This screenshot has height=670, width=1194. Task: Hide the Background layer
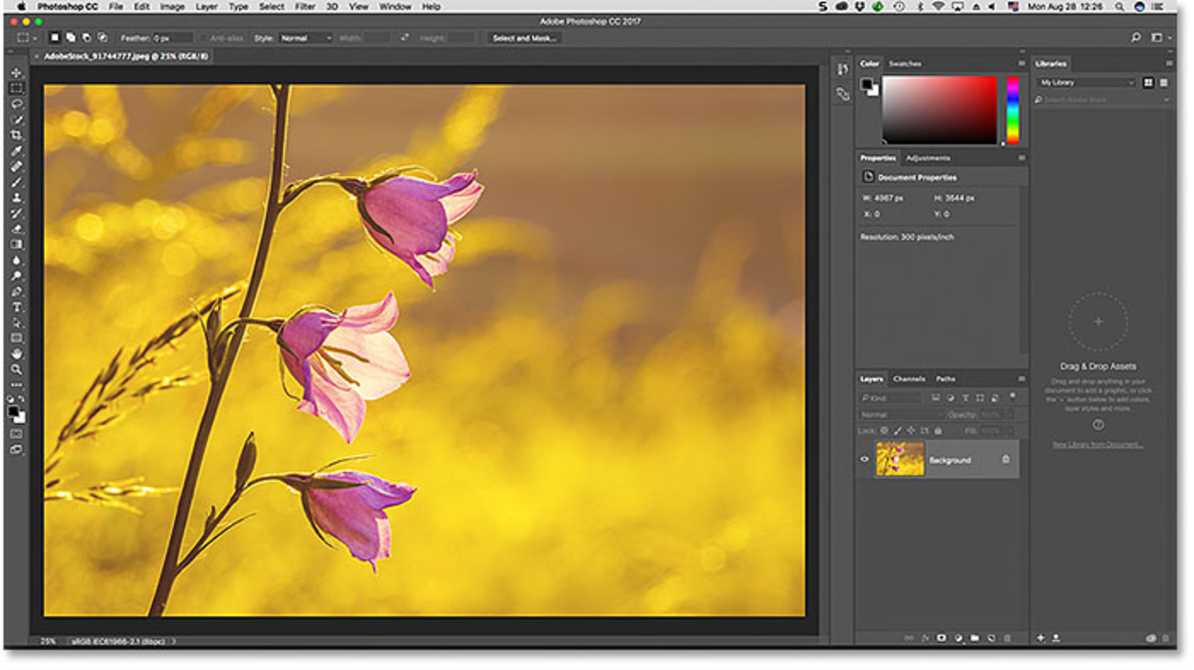pos(864,459)
